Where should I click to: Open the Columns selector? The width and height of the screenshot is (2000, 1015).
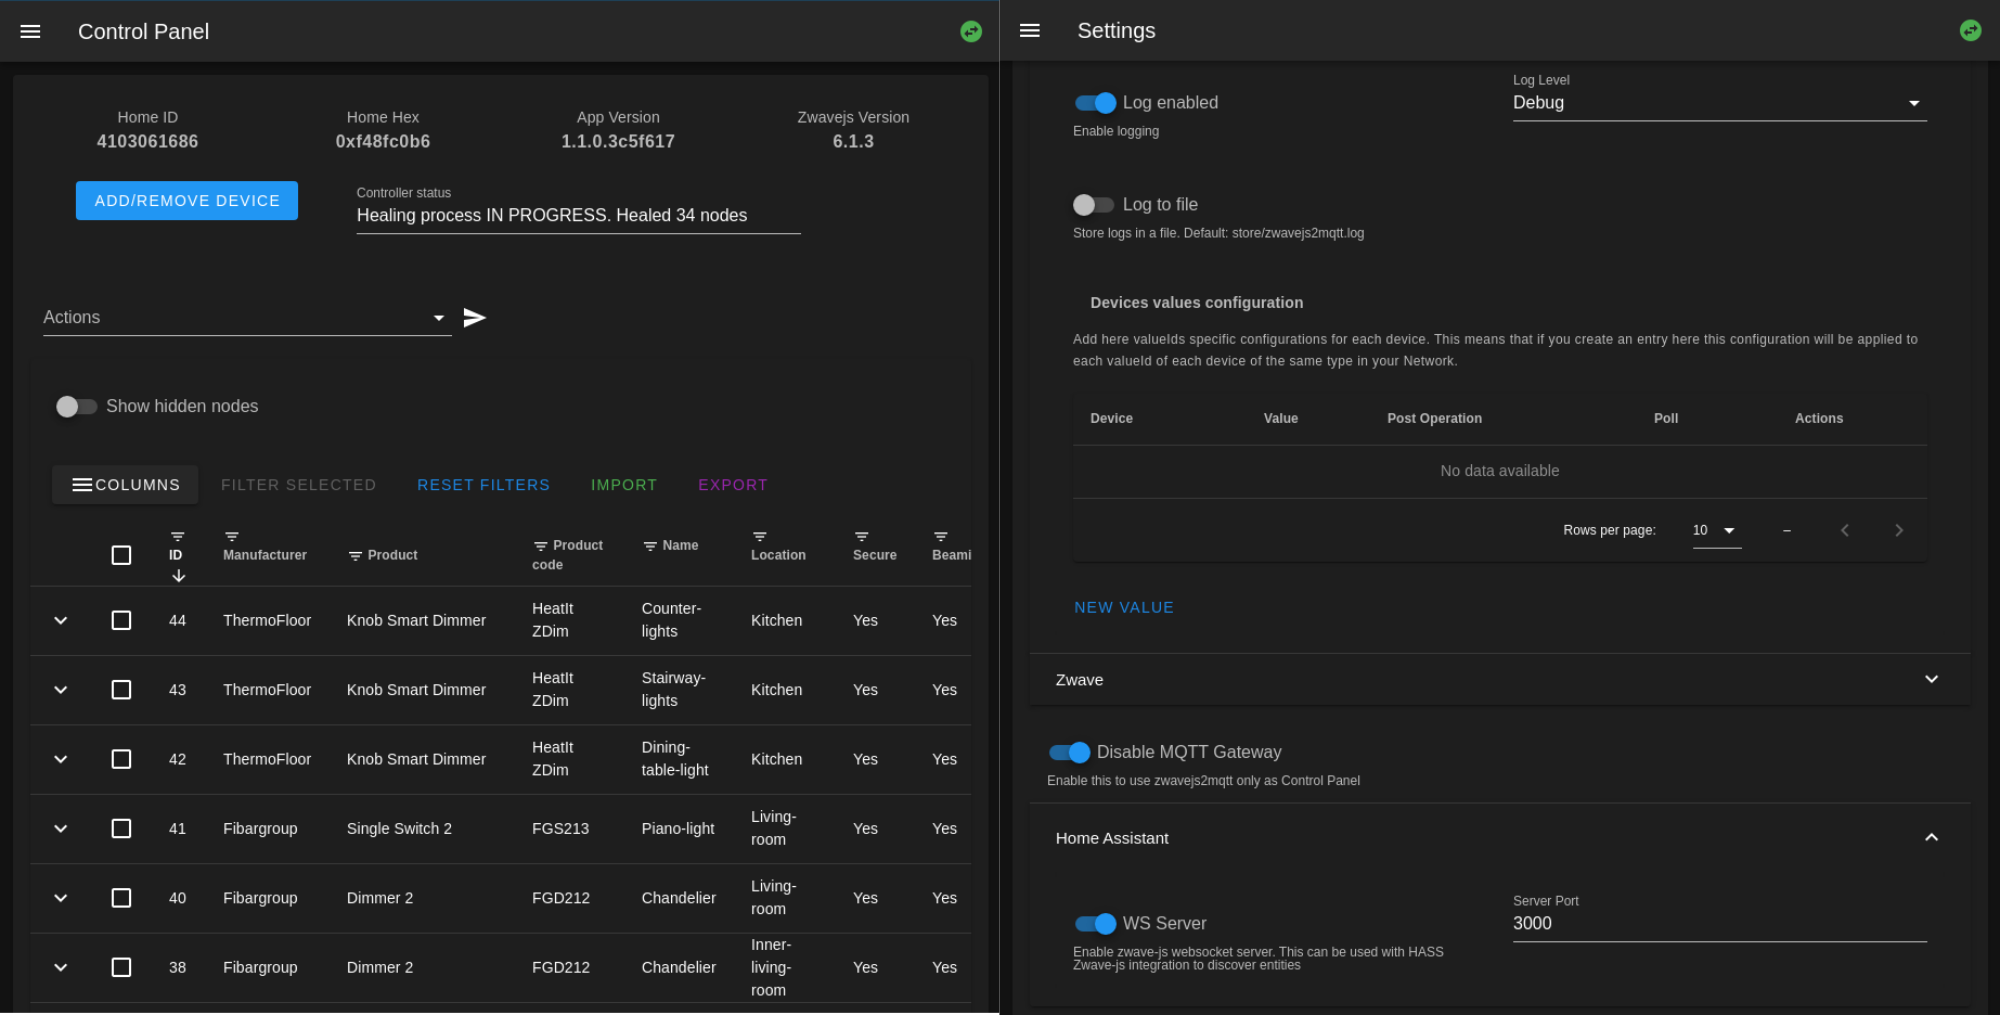pos(125,484)
